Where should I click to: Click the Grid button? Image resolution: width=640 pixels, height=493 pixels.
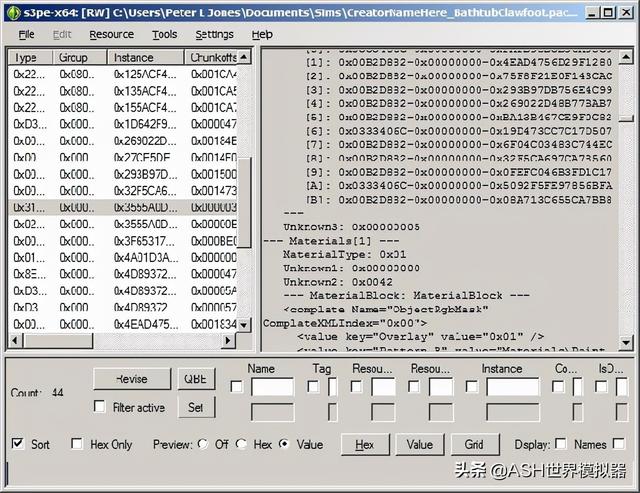coord(475,444)
